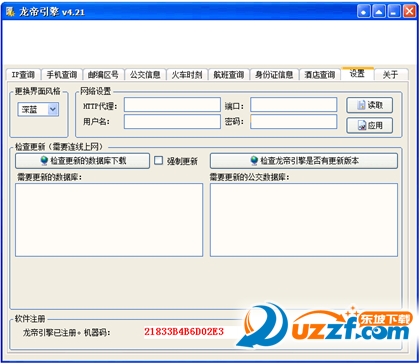Open the 邮编区号 tab
The width and height of the screenshot is (420, 364).
coord(103,75)
